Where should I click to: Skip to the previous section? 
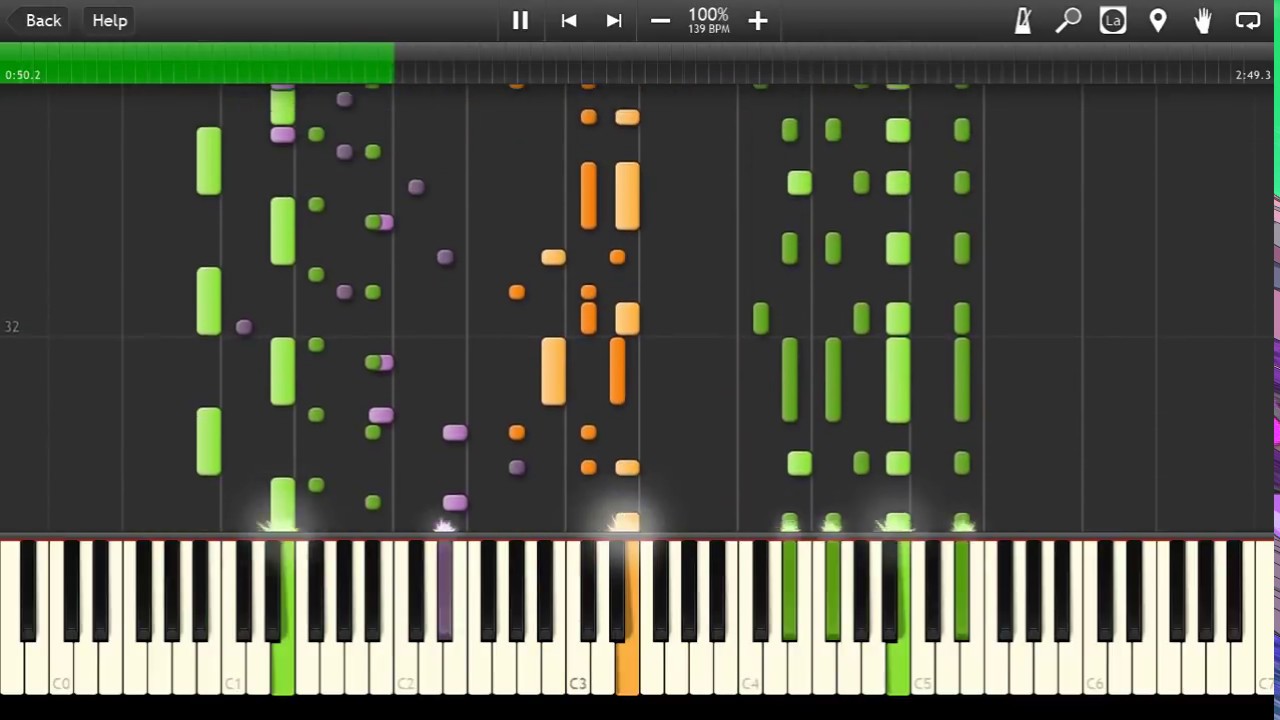(568, 20)
